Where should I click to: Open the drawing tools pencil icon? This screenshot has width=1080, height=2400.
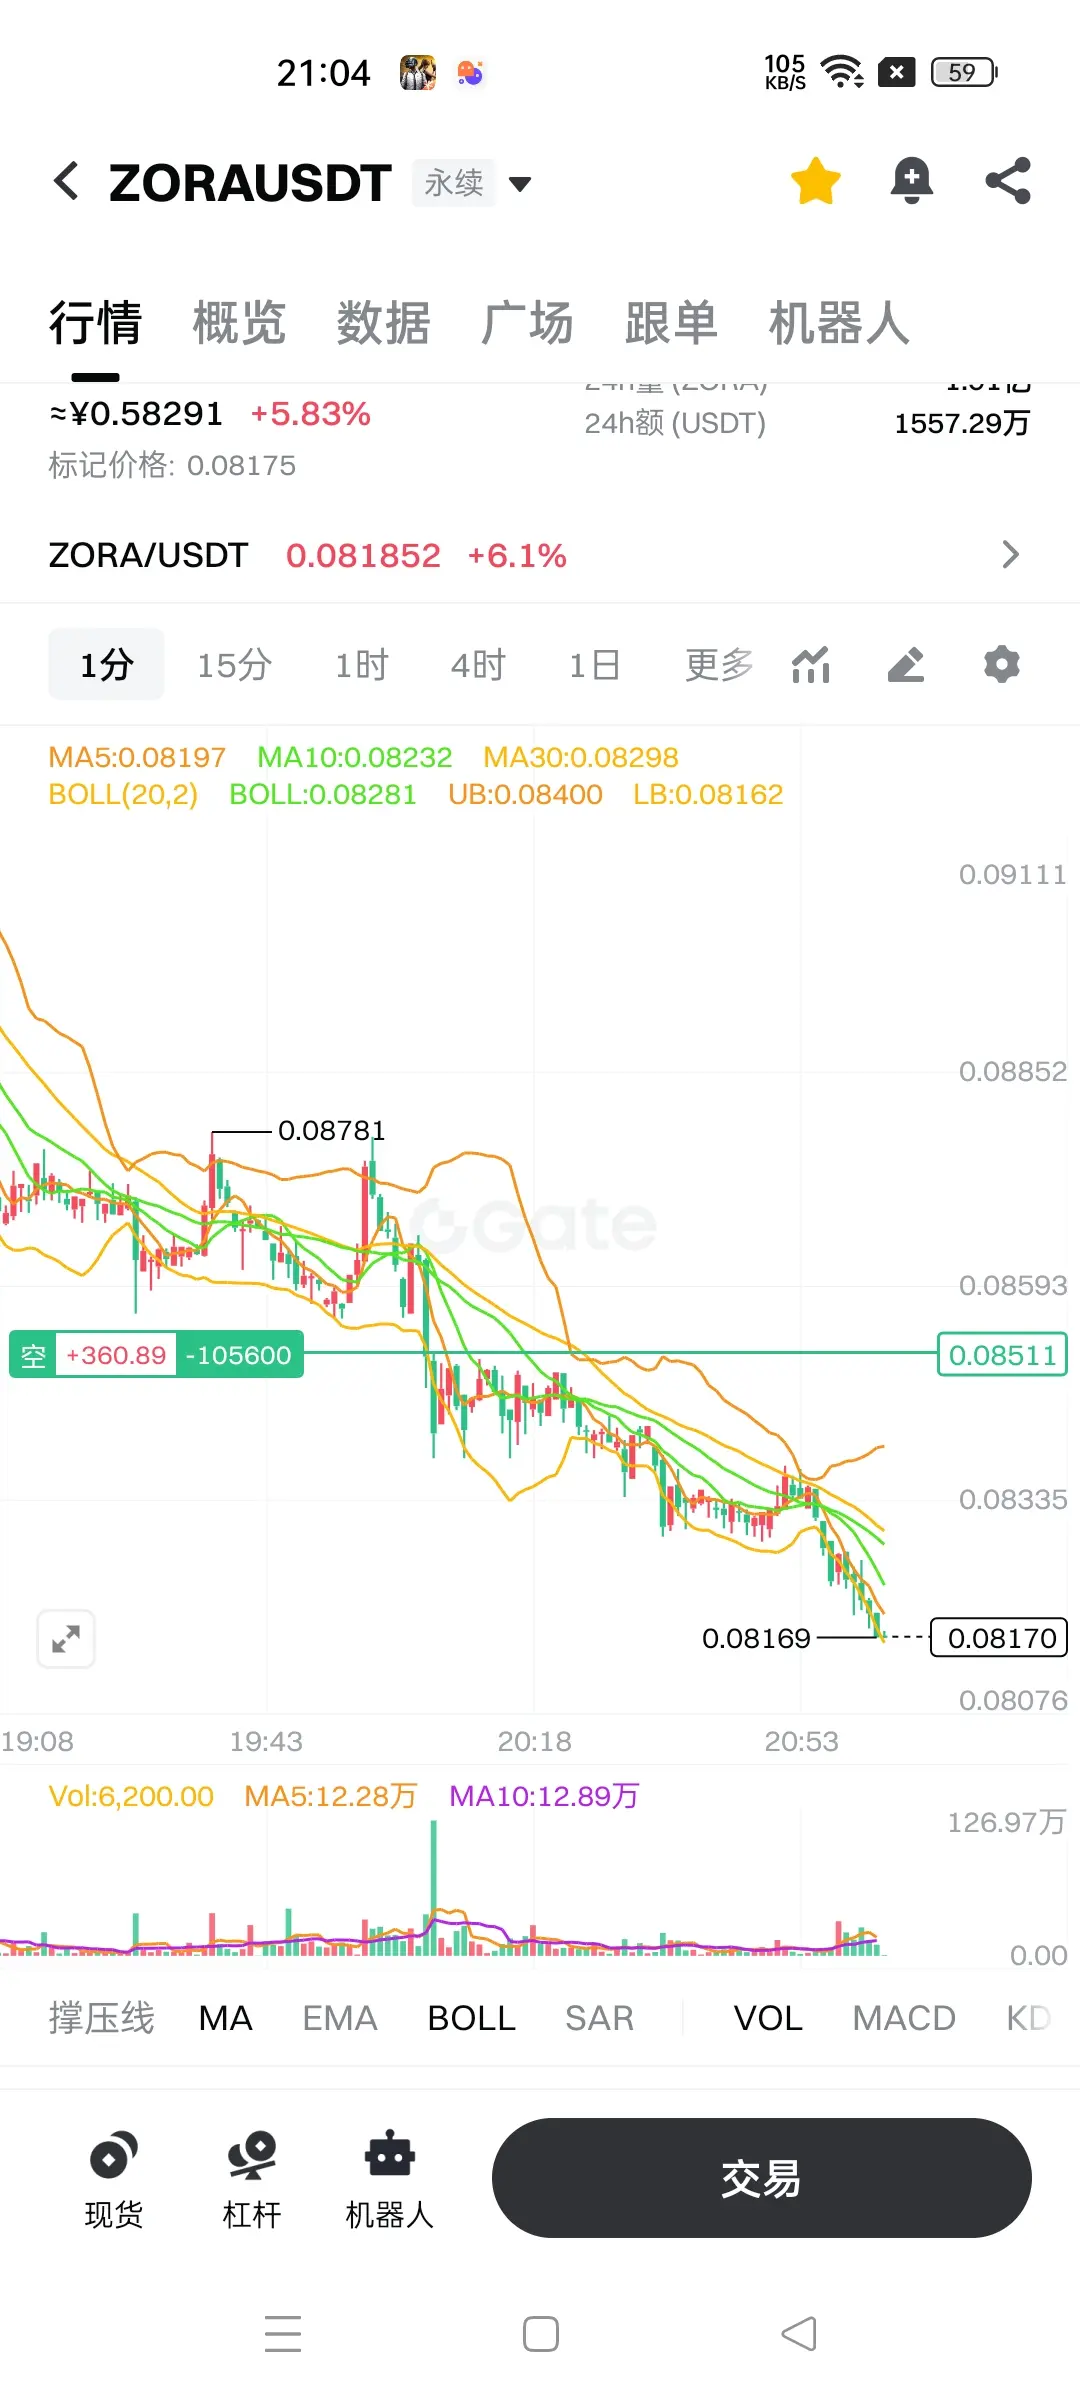pos(906,664)
